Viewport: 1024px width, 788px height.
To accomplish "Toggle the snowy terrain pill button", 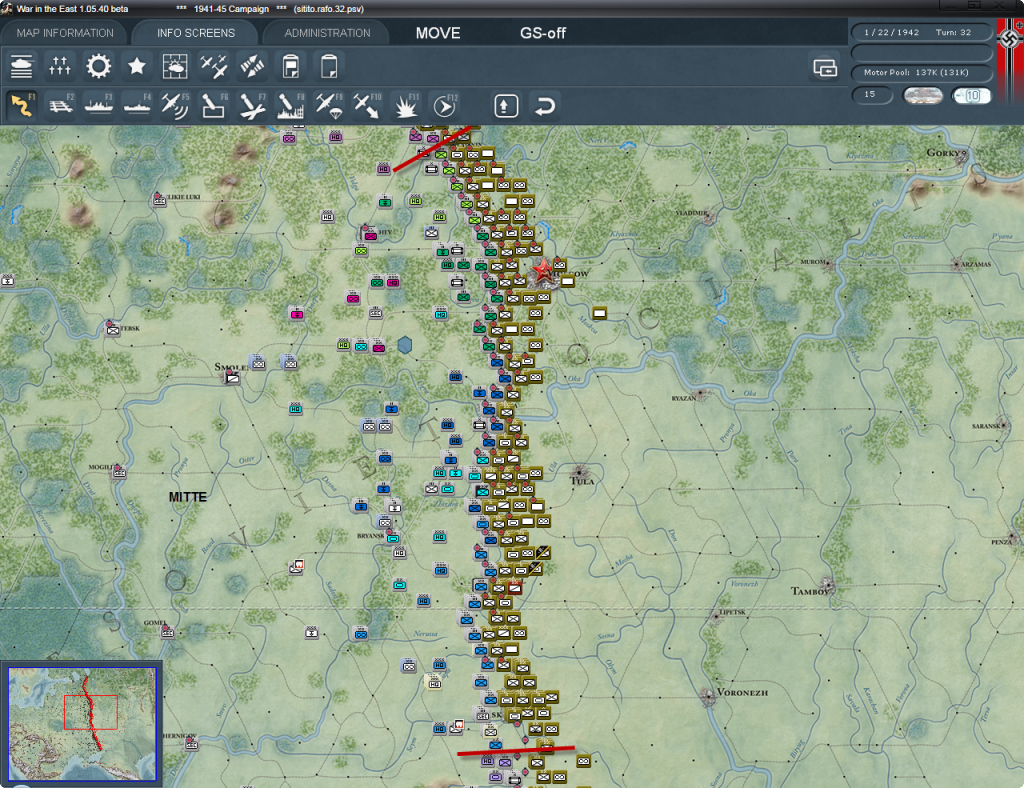I will tap(923, 96).
